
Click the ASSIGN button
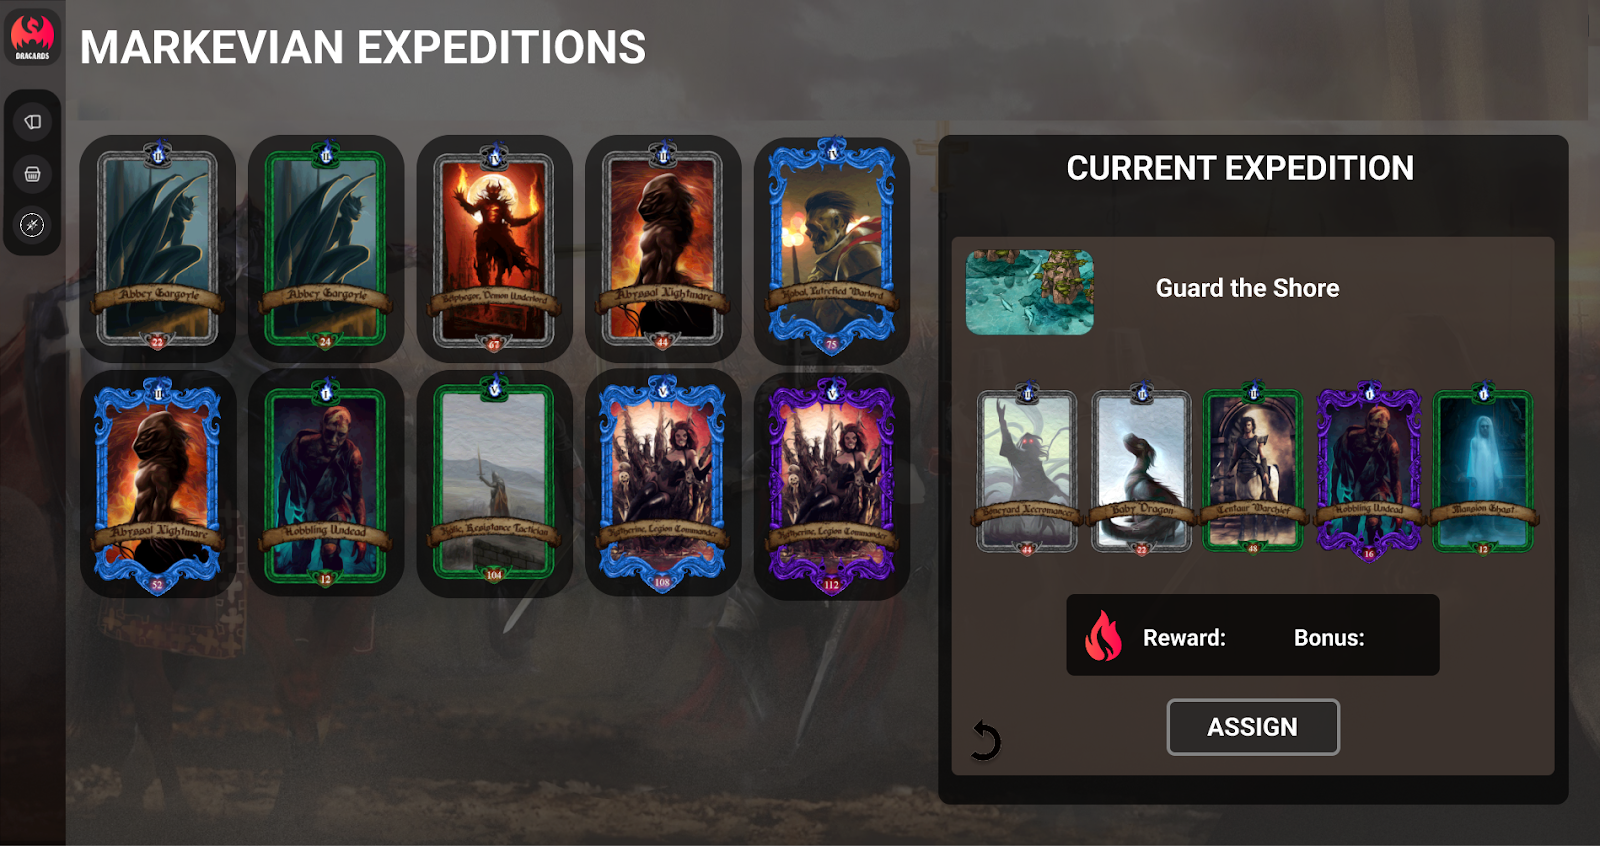tap(1253, 727)
